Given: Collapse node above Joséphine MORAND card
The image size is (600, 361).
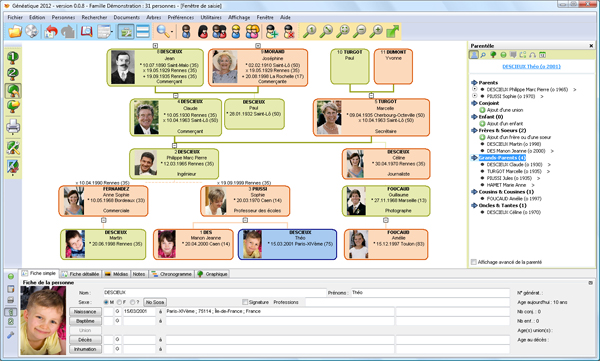Looking at the screenshot, I should (258, 46).
